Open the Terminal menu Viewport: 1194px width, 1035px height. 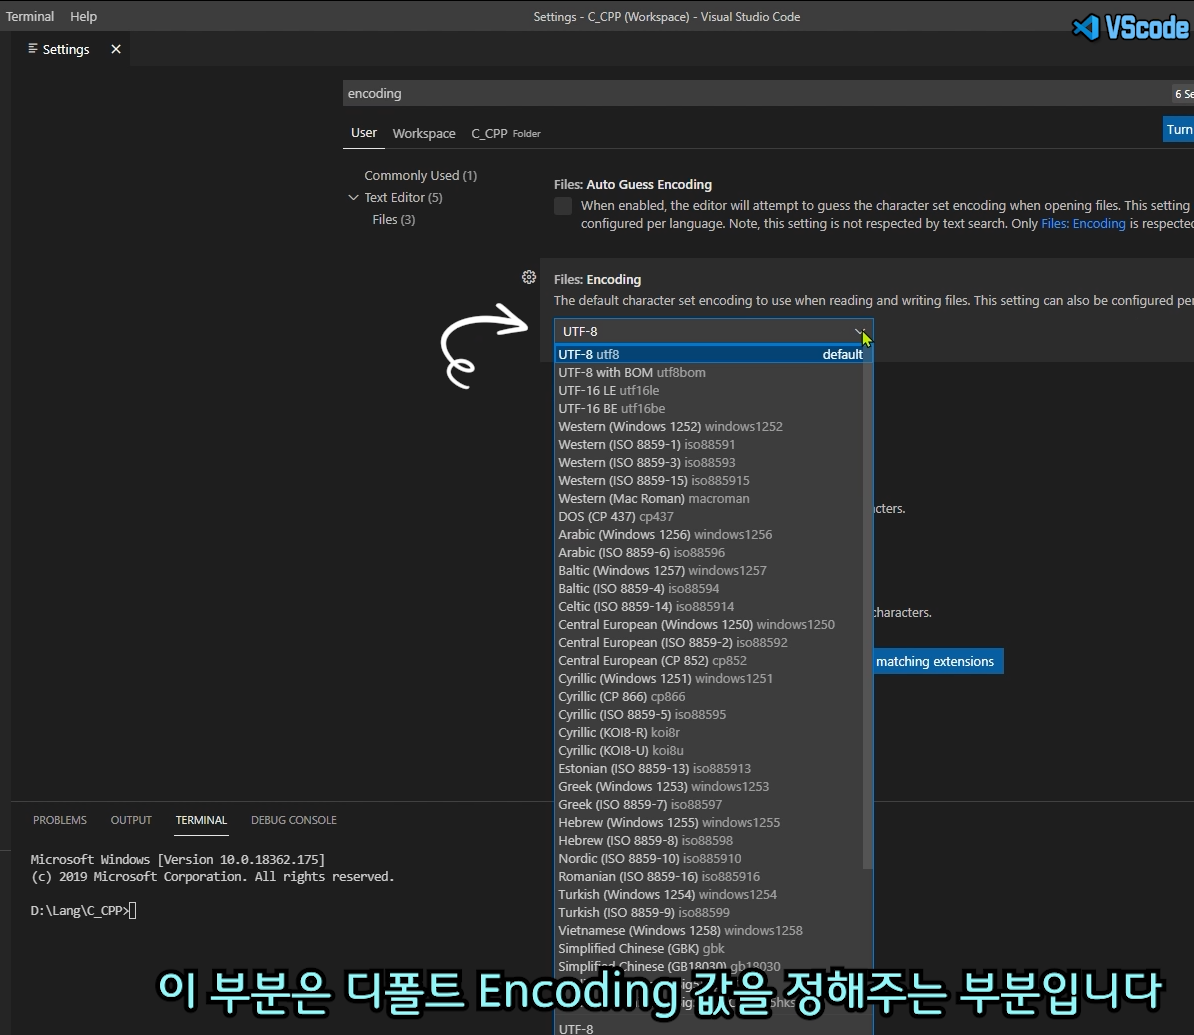tap(30, 16)
